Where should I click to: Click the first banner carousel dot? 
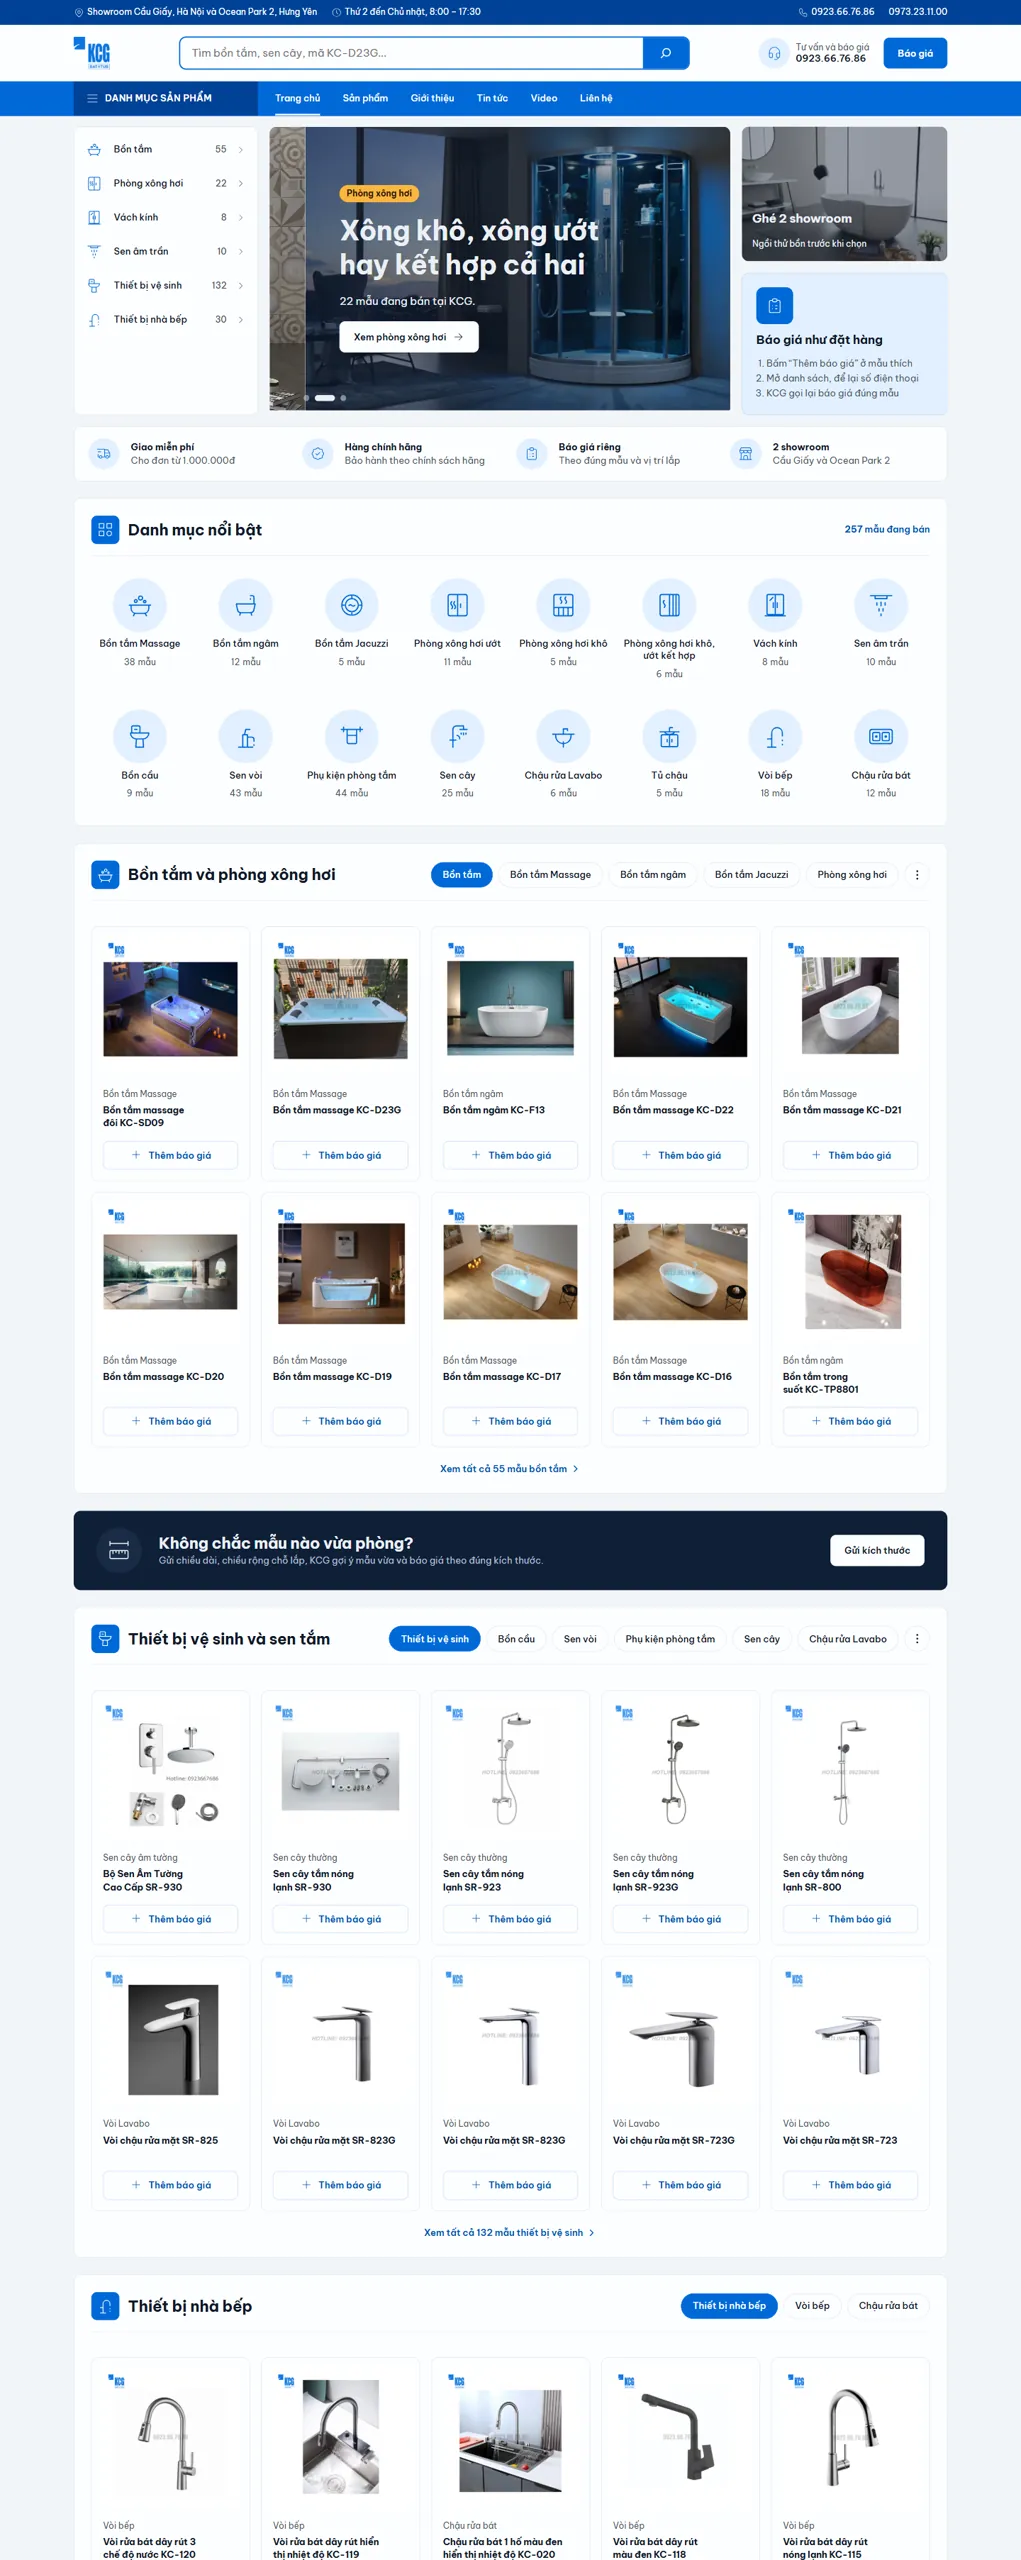pos(306,398)
